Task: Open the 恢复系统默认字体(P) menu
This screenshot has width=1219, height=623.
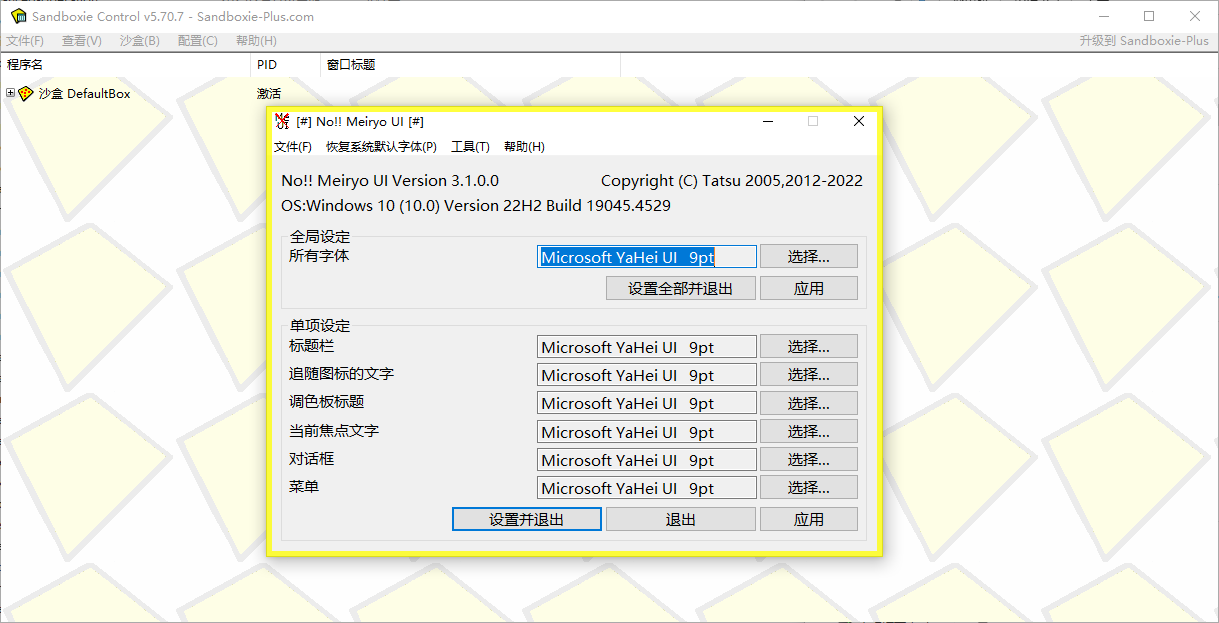Action: coord(381,147)
